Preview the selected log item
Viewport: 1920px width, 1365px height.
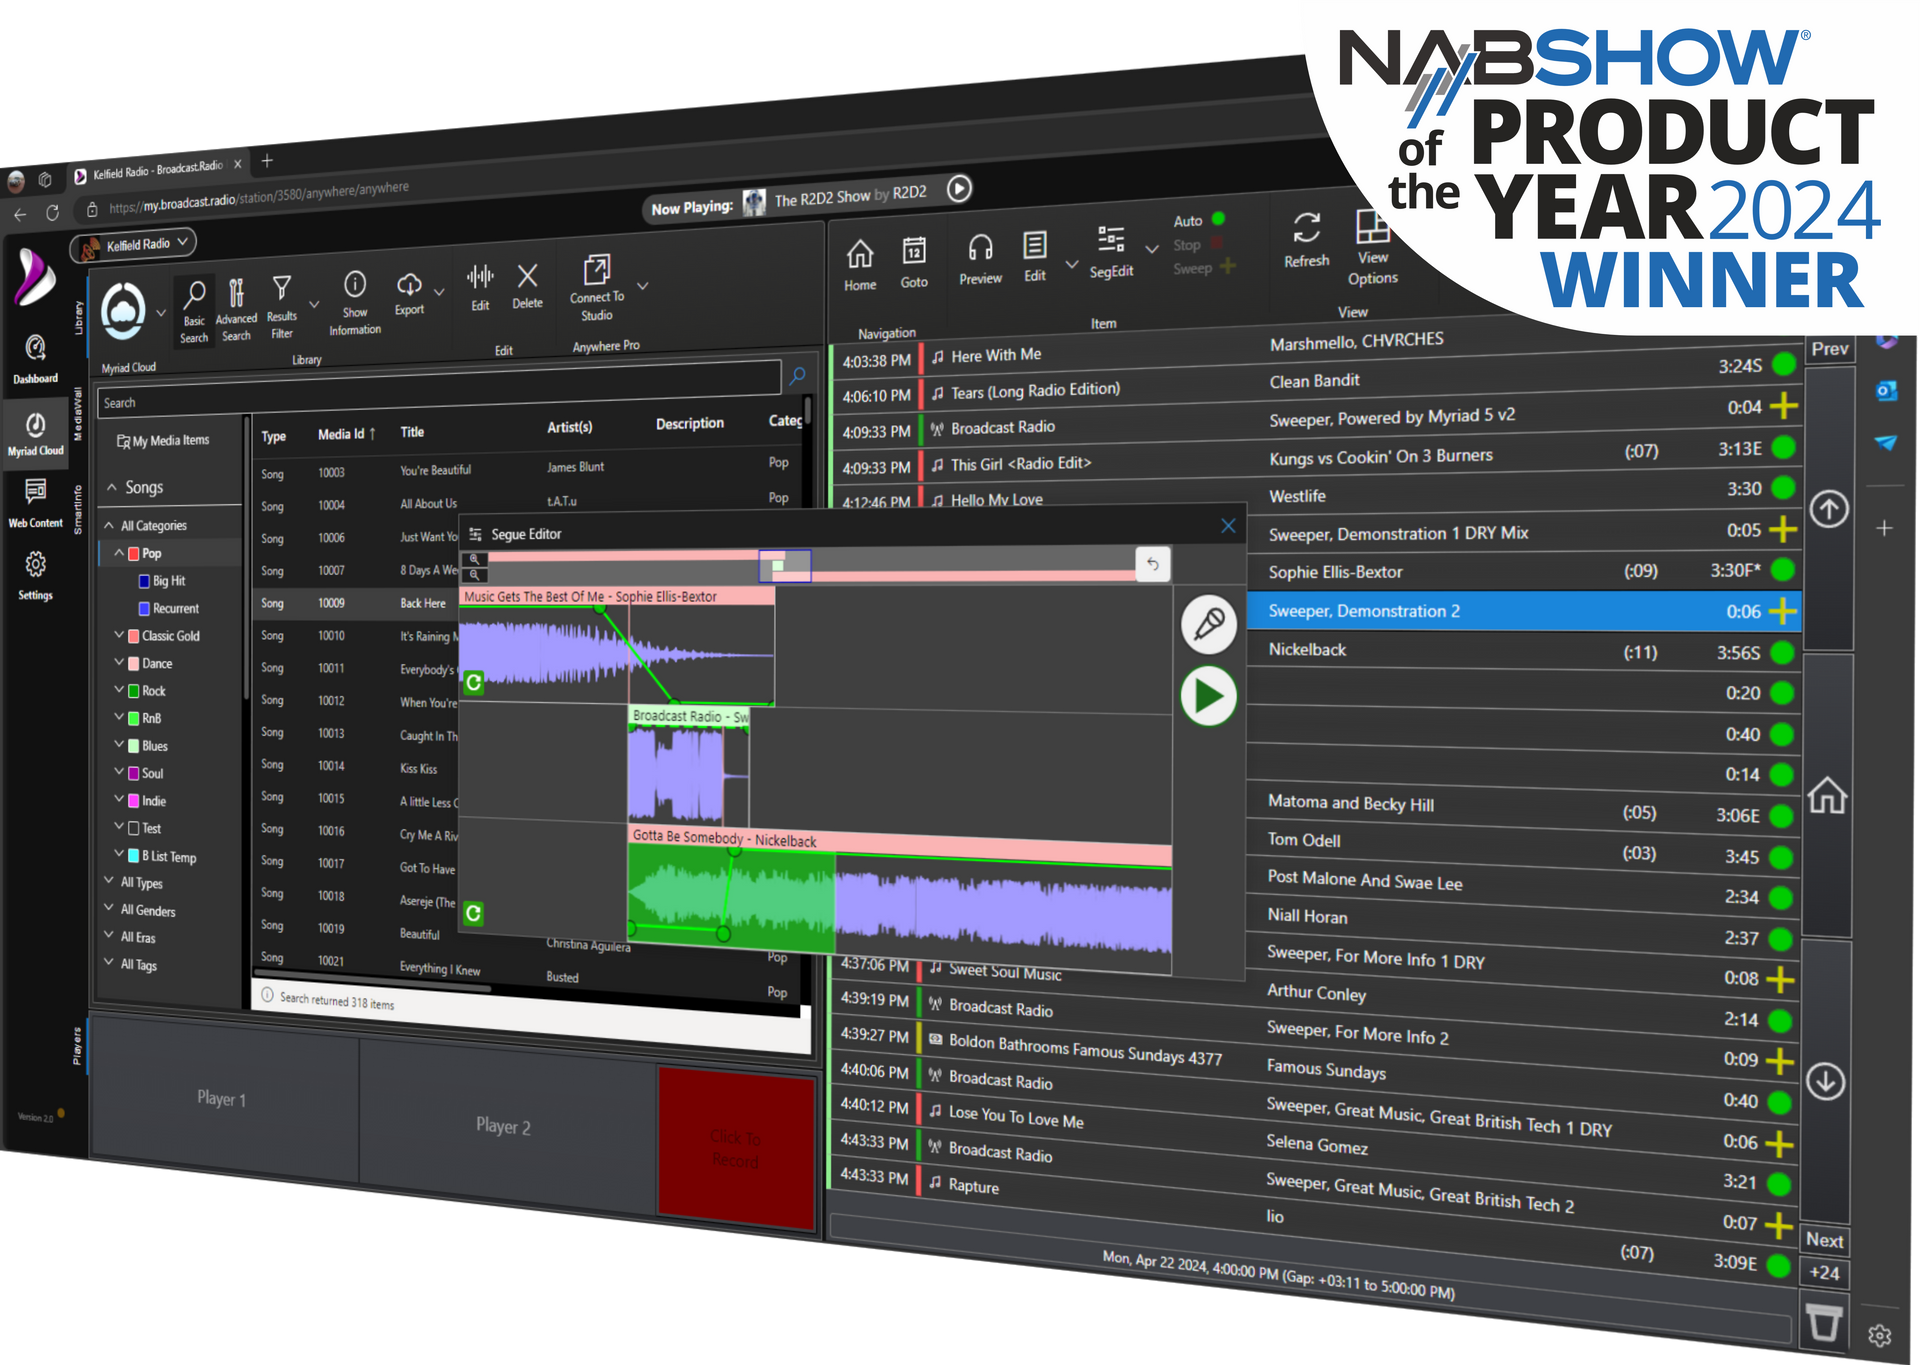pyautogui.click(x=980, y=259)
